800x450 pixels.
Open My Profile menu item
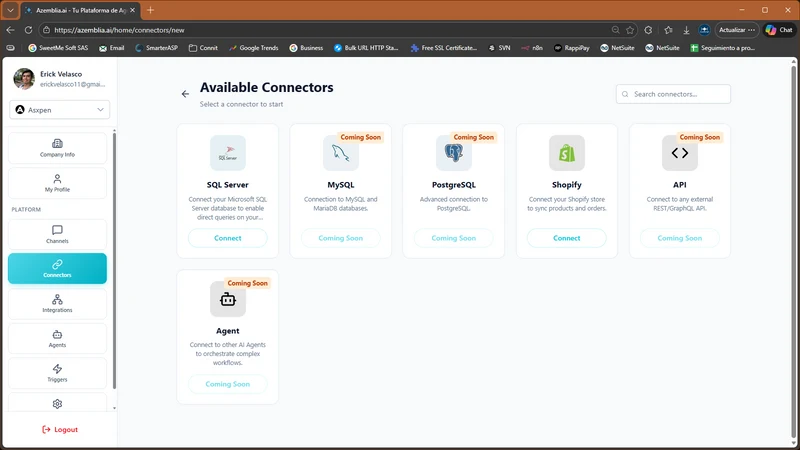57,183
